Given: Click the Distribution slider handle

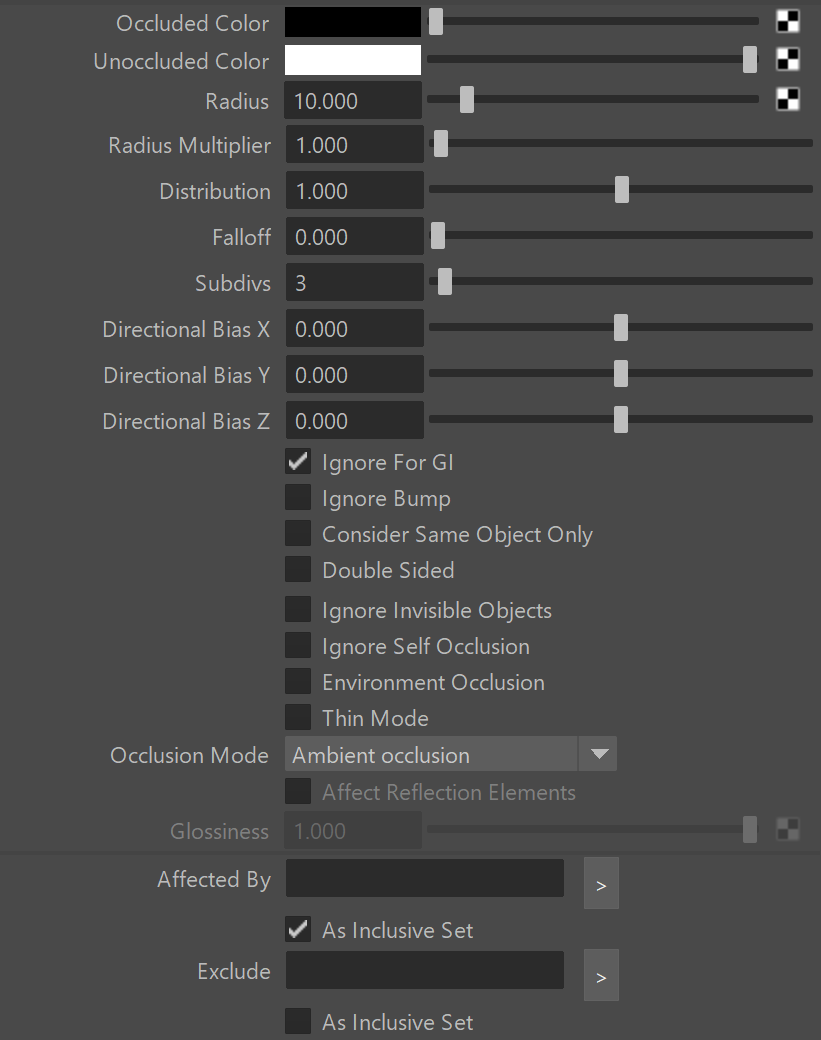Looking at the screenshot, I should click(x=621, y=190).
